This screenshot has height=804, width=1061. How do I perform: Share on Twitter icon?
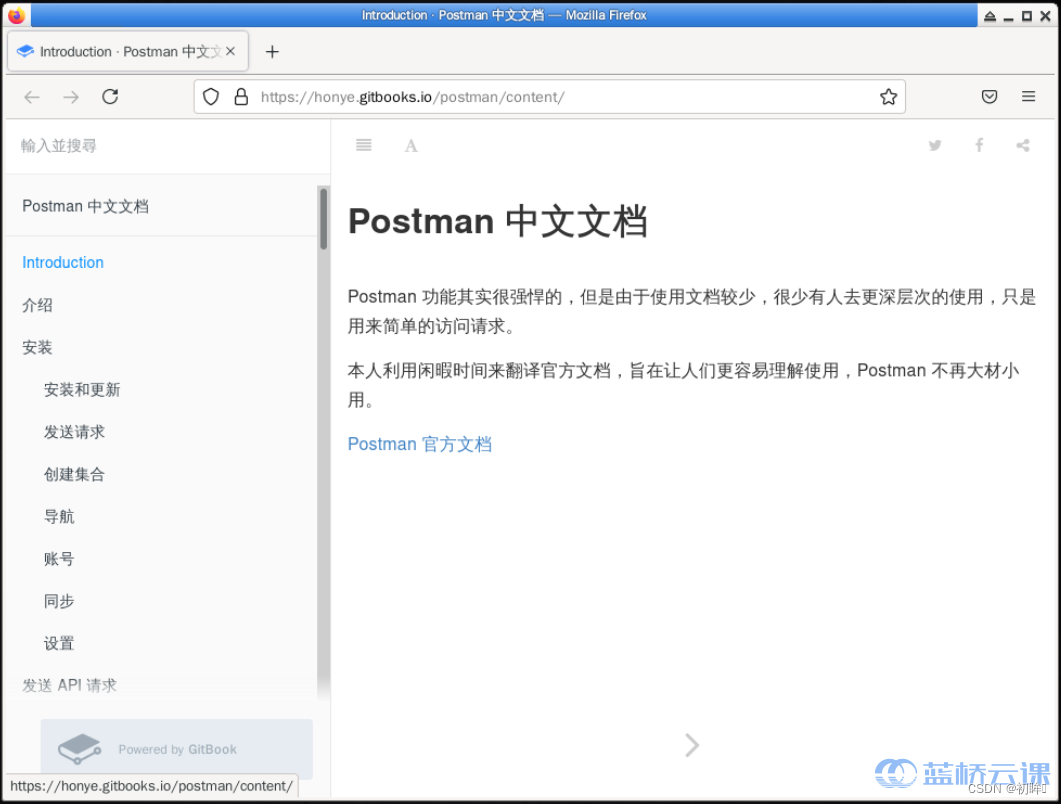pyautogui.click(x=935, y=145)
